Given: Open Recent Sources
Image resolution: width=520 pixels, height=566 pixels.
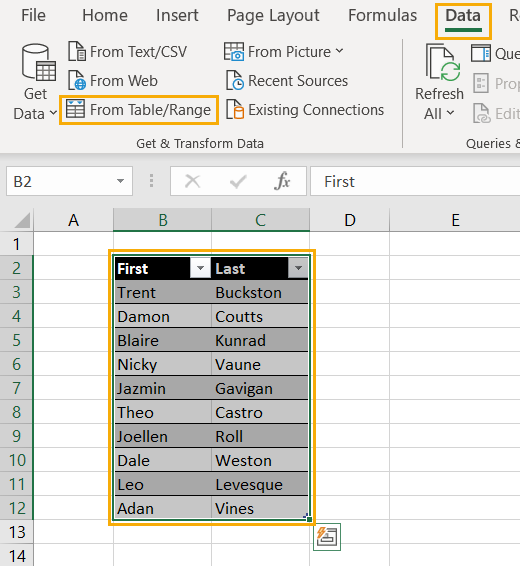Looking at the screenshot, I should (x=287, y=80).
